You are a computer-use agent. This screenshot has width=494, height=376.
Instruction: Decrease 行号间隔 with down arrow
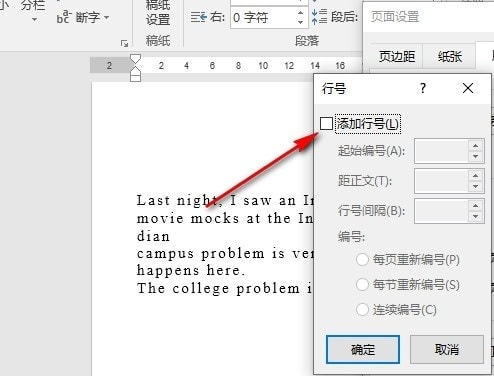(476, 216)
